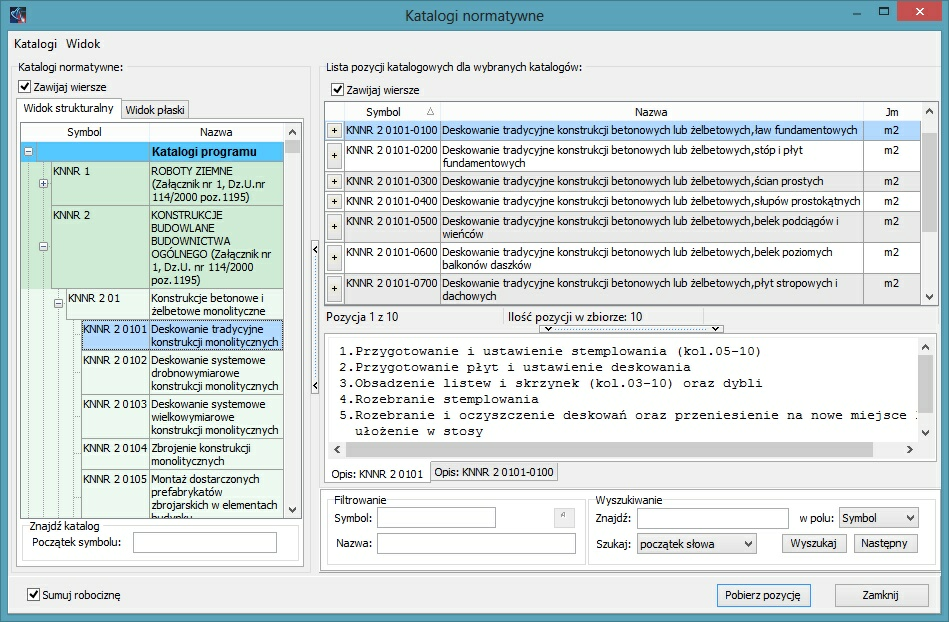Click right arrow of description horizontal scrollbar
This screenshot has height=622, width=949.
[909, 450]
